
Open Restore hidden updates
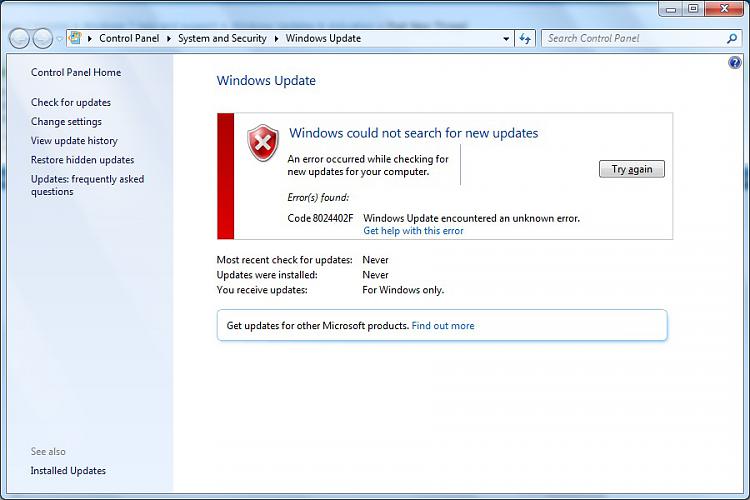82,160
